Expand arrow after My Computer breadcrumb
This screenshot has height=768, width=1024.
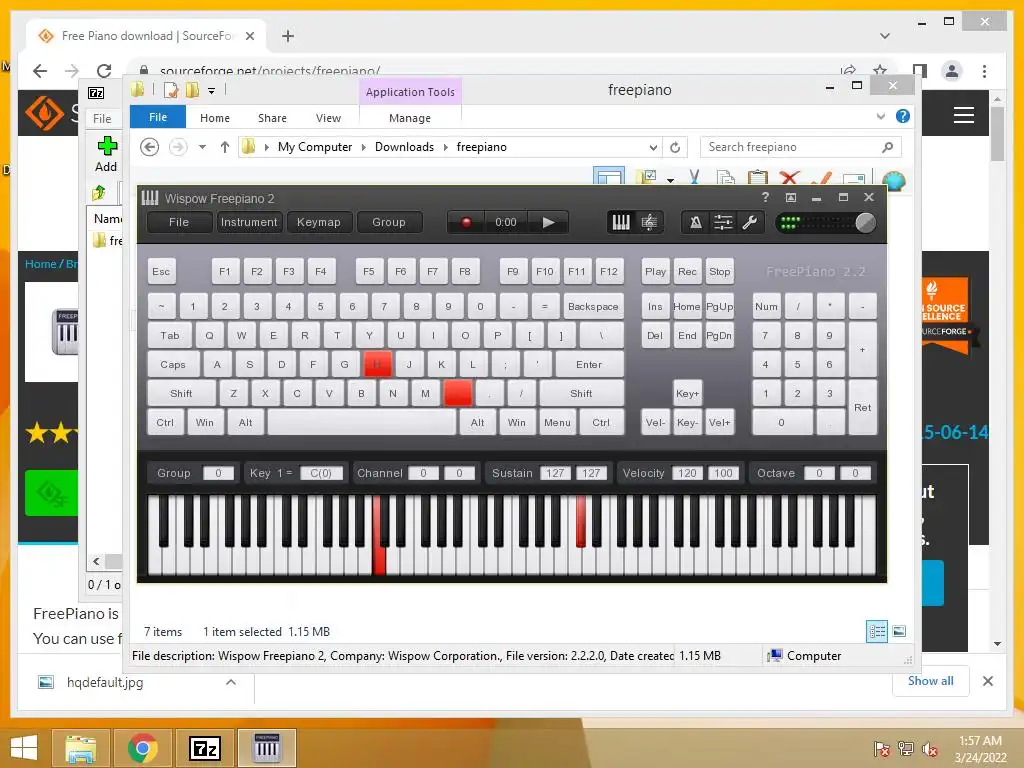point(364,147)
